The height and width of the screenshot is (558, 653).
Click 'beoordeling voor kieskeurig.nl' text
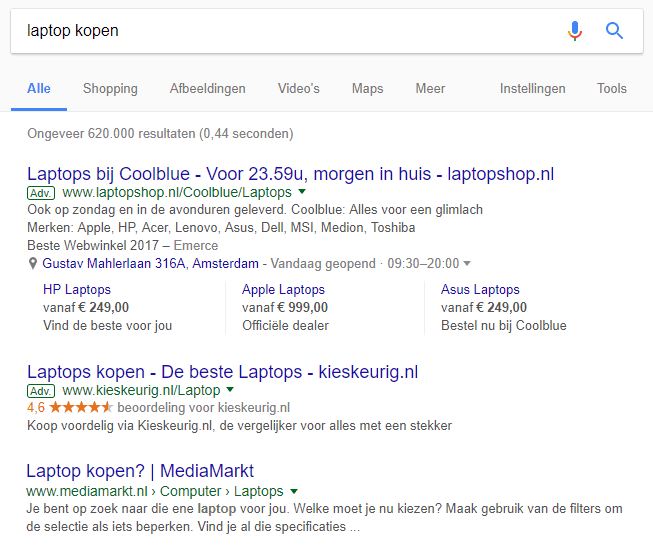[x=204, y=407]
